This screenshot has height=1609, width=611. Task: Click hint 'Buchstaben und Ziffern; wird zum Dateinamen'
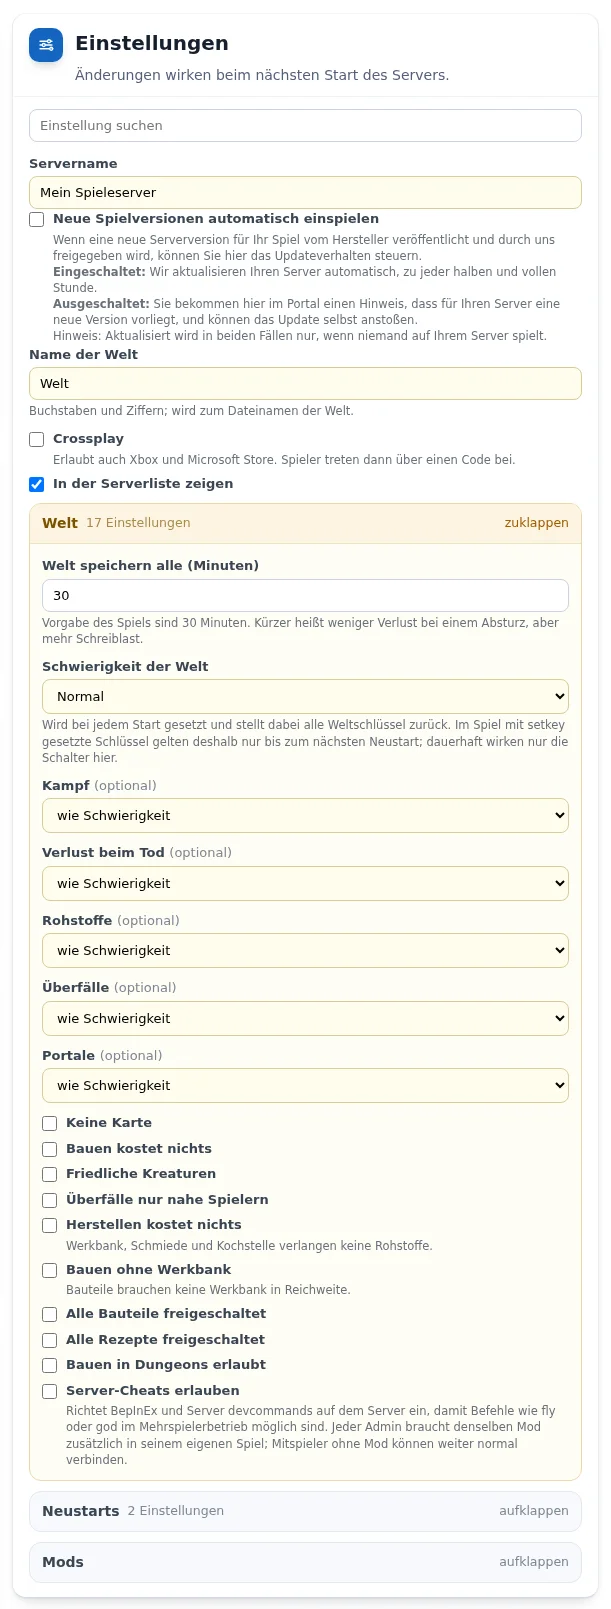(x=191, y=411)
